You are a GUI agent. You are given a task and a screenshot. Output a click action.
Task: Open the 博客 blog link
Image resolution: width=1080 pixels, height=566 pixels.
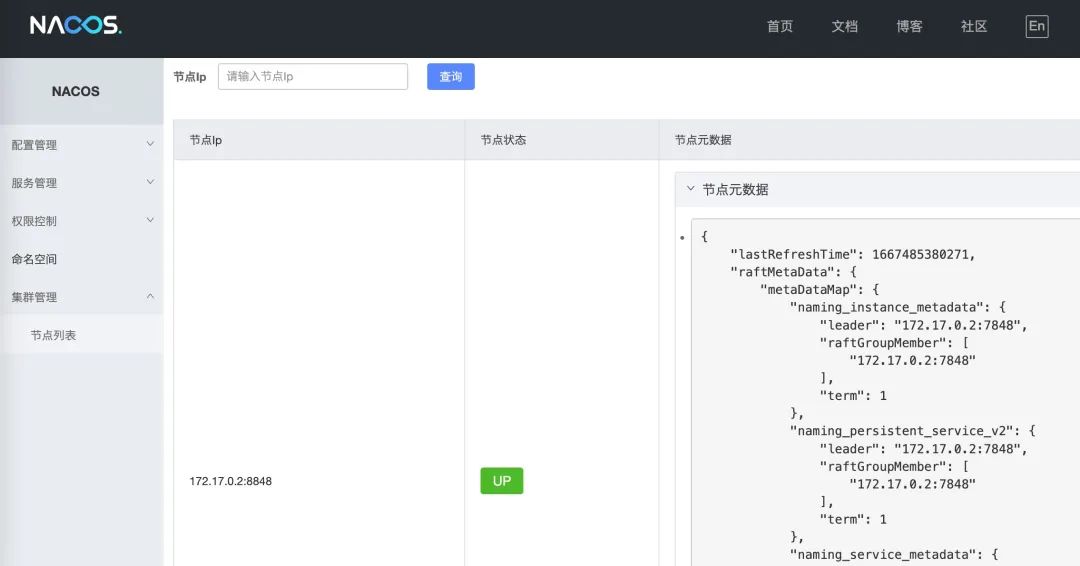coord(909,26)
